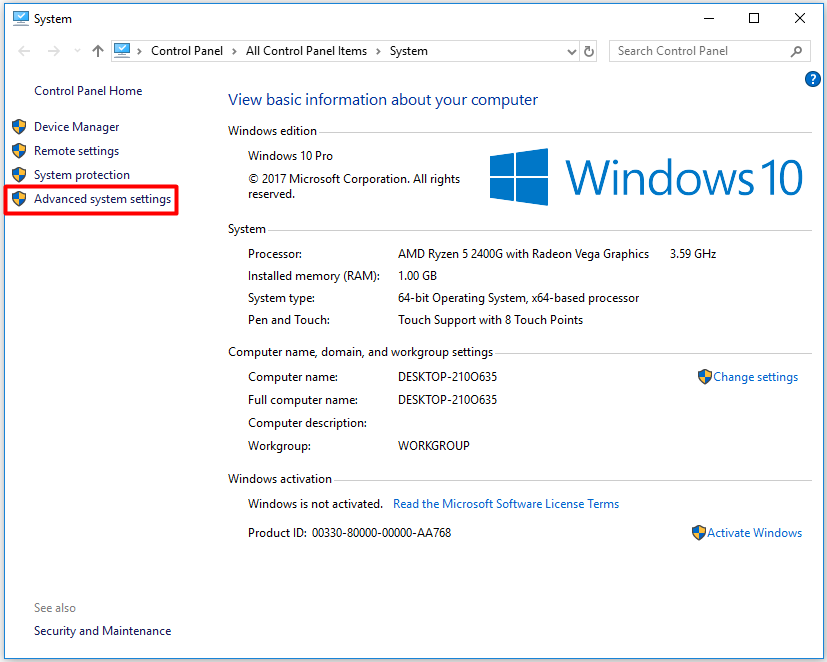Click the shield icon next to Activate Windows
Viewport: 827px width, 662px height.
tap(698, 533)
